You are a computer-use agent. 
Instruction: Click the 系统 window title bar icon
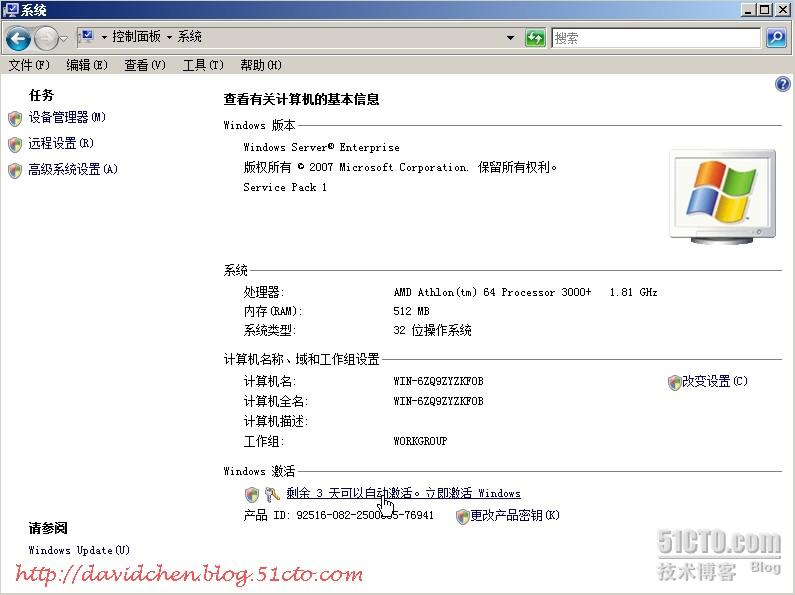[x=10, y=10]
